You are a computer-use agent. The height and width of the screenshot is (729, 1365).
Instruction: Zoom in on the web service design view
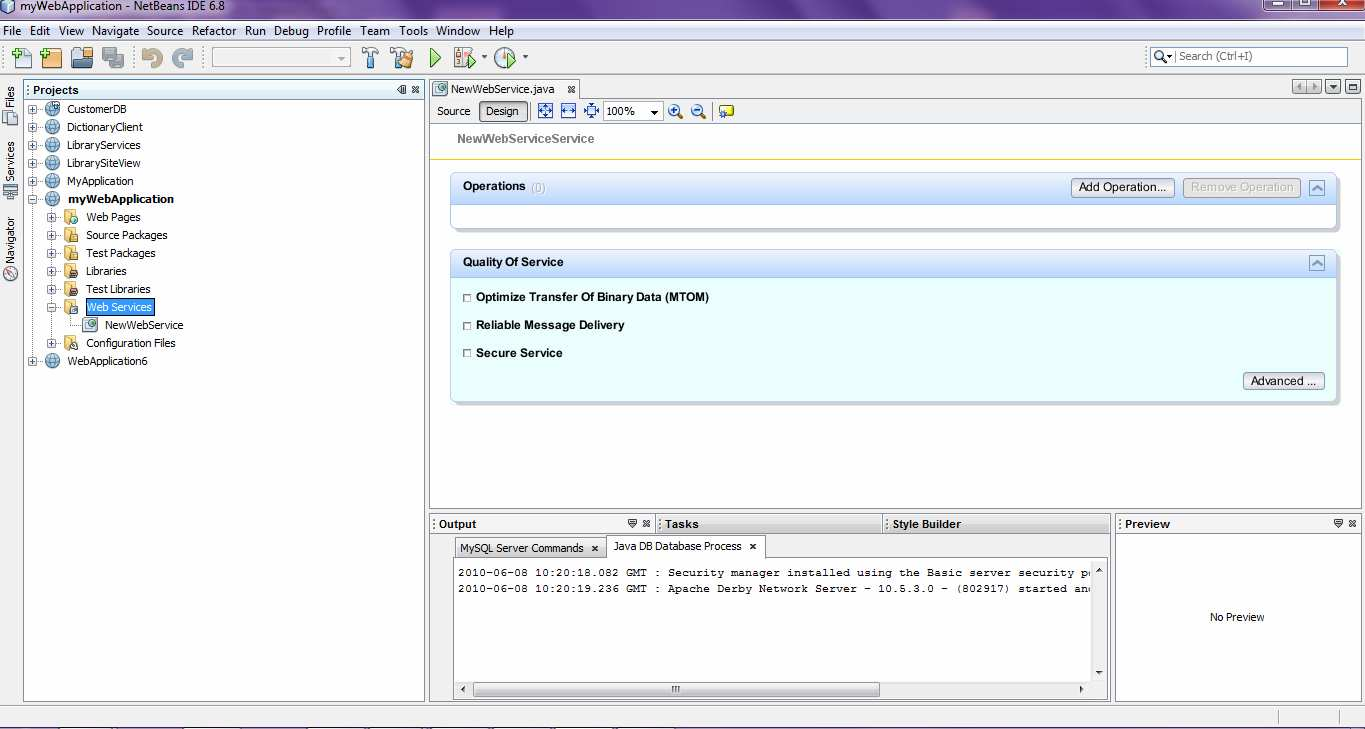(x=675, y=111)
